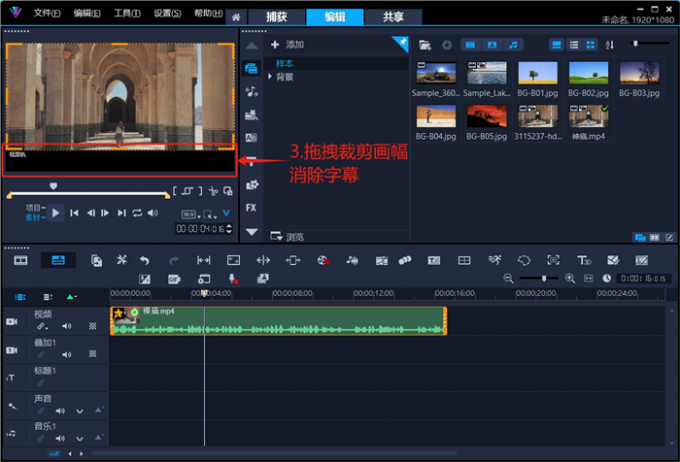The image size is (680, 462).
Task: Open the 编辑 menu in menu bar
Action: pyautogui.click(x=87, y=13)
